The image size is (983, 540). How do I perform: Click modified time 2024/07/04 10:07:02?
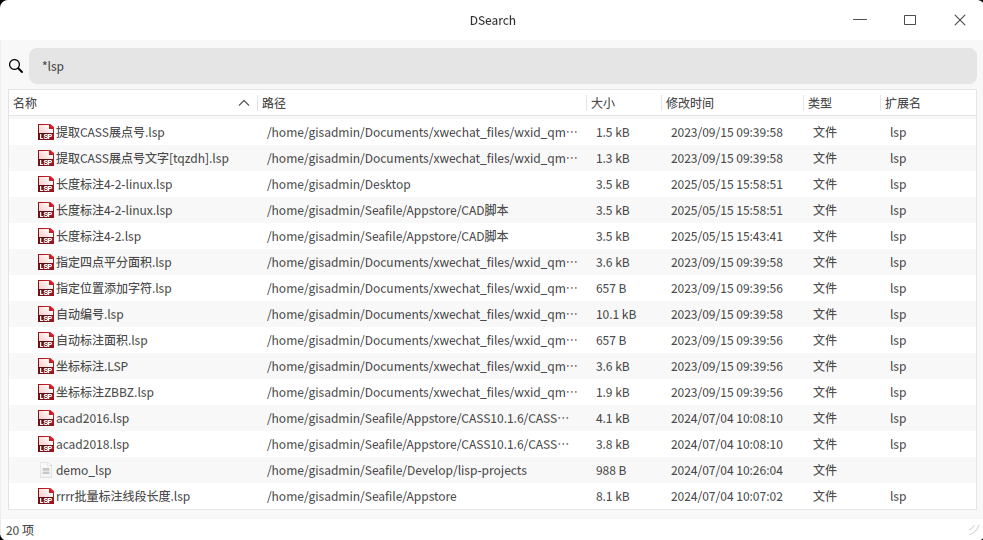coord(727,497)
